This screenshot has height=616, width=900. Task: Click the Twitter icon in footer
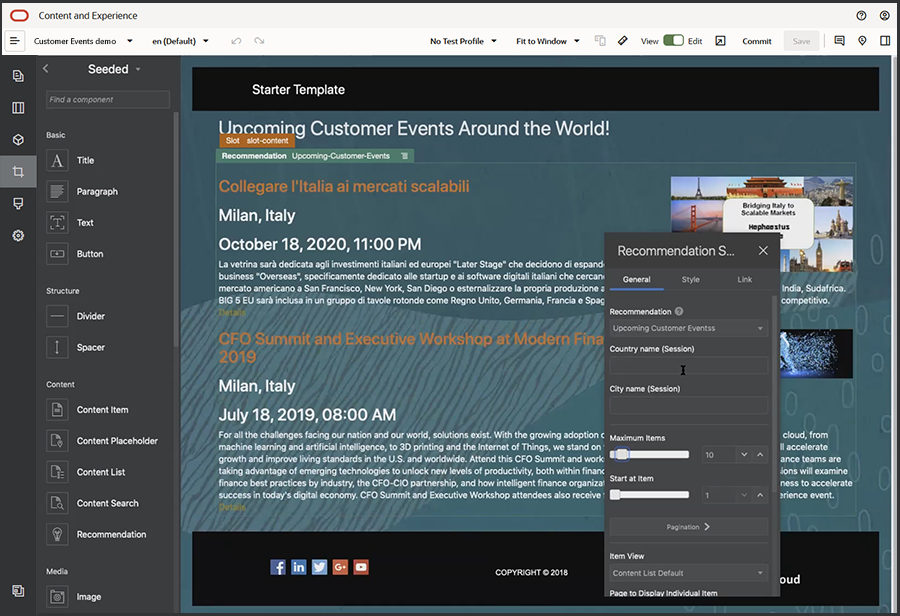pos(319,567)
